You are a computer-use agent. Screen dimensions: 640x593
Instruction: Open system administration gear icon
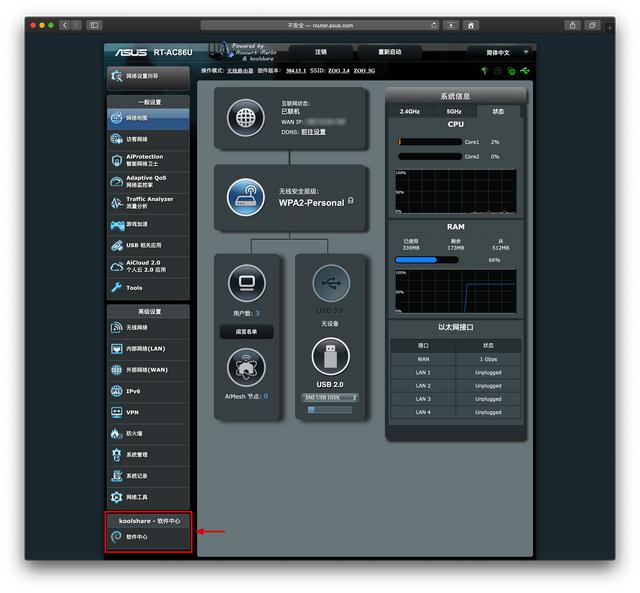click(x=116, y=455)
